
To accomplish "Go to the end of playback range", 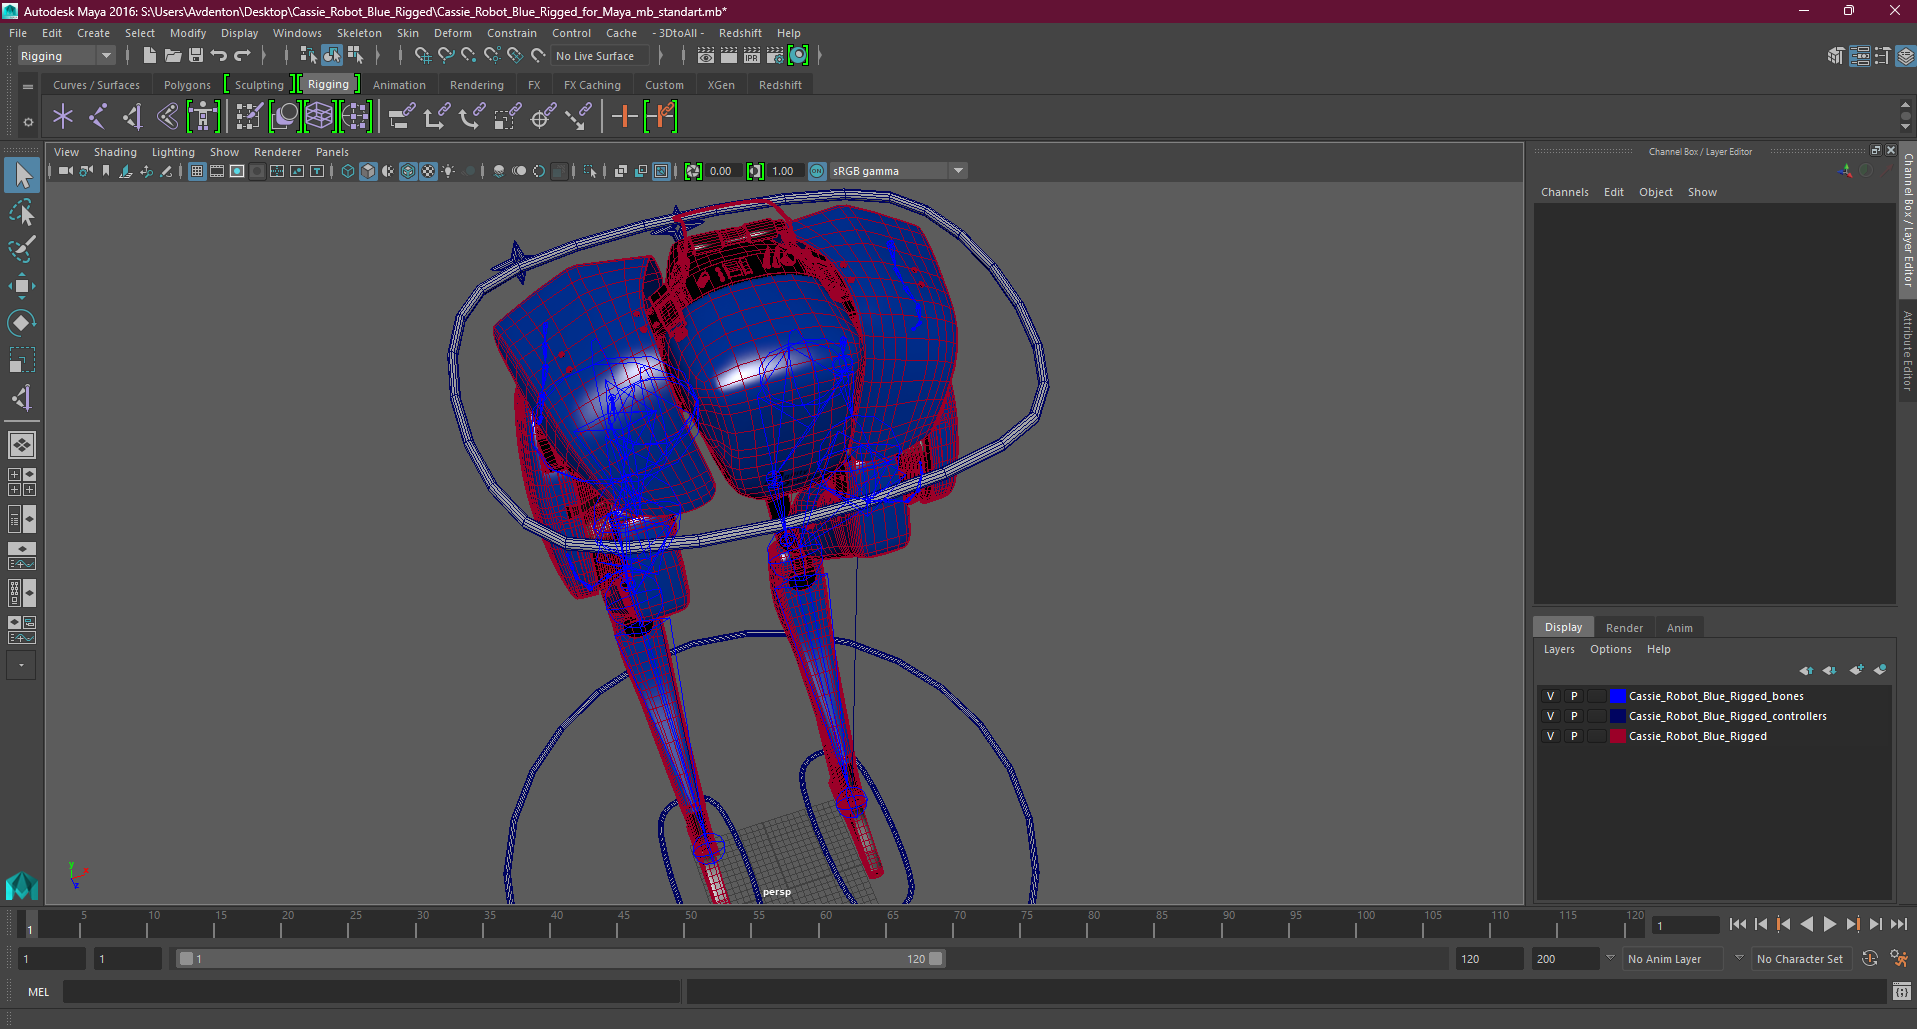I will click(x=1898, y=924).
